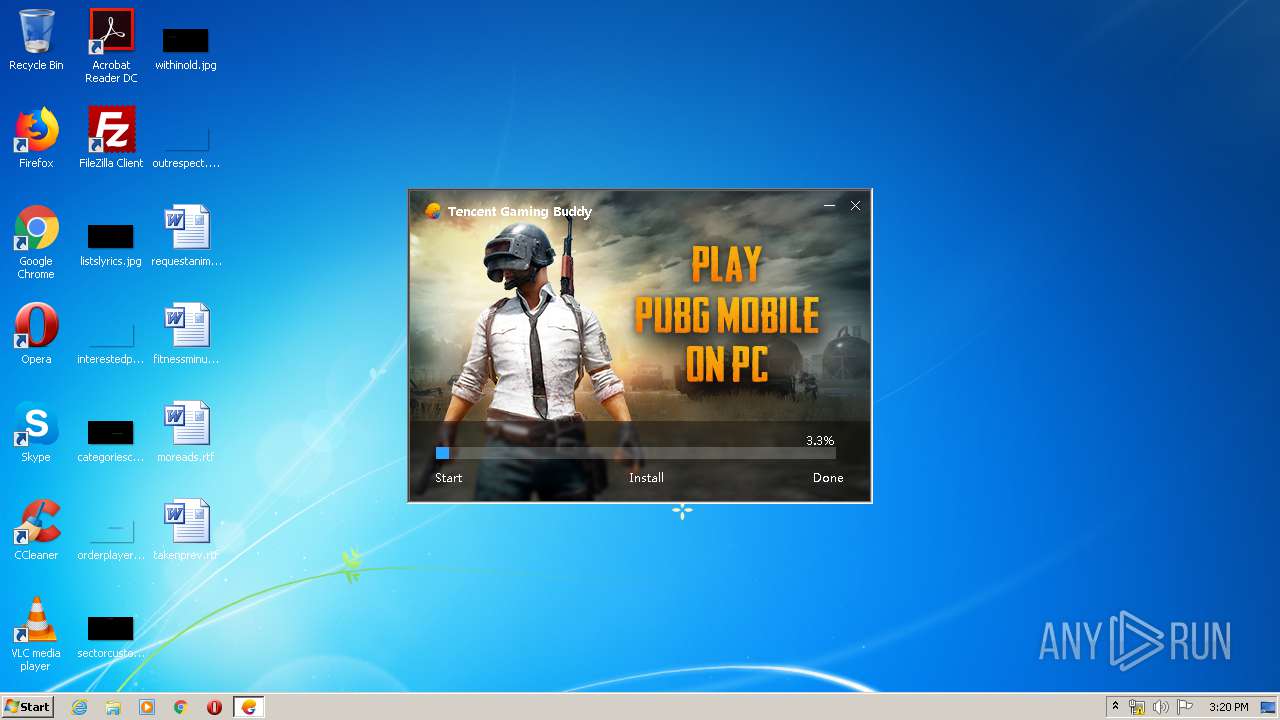Open the Recycle Bin desktop icon
The image size is (1280, 720).
coord(36,40)
